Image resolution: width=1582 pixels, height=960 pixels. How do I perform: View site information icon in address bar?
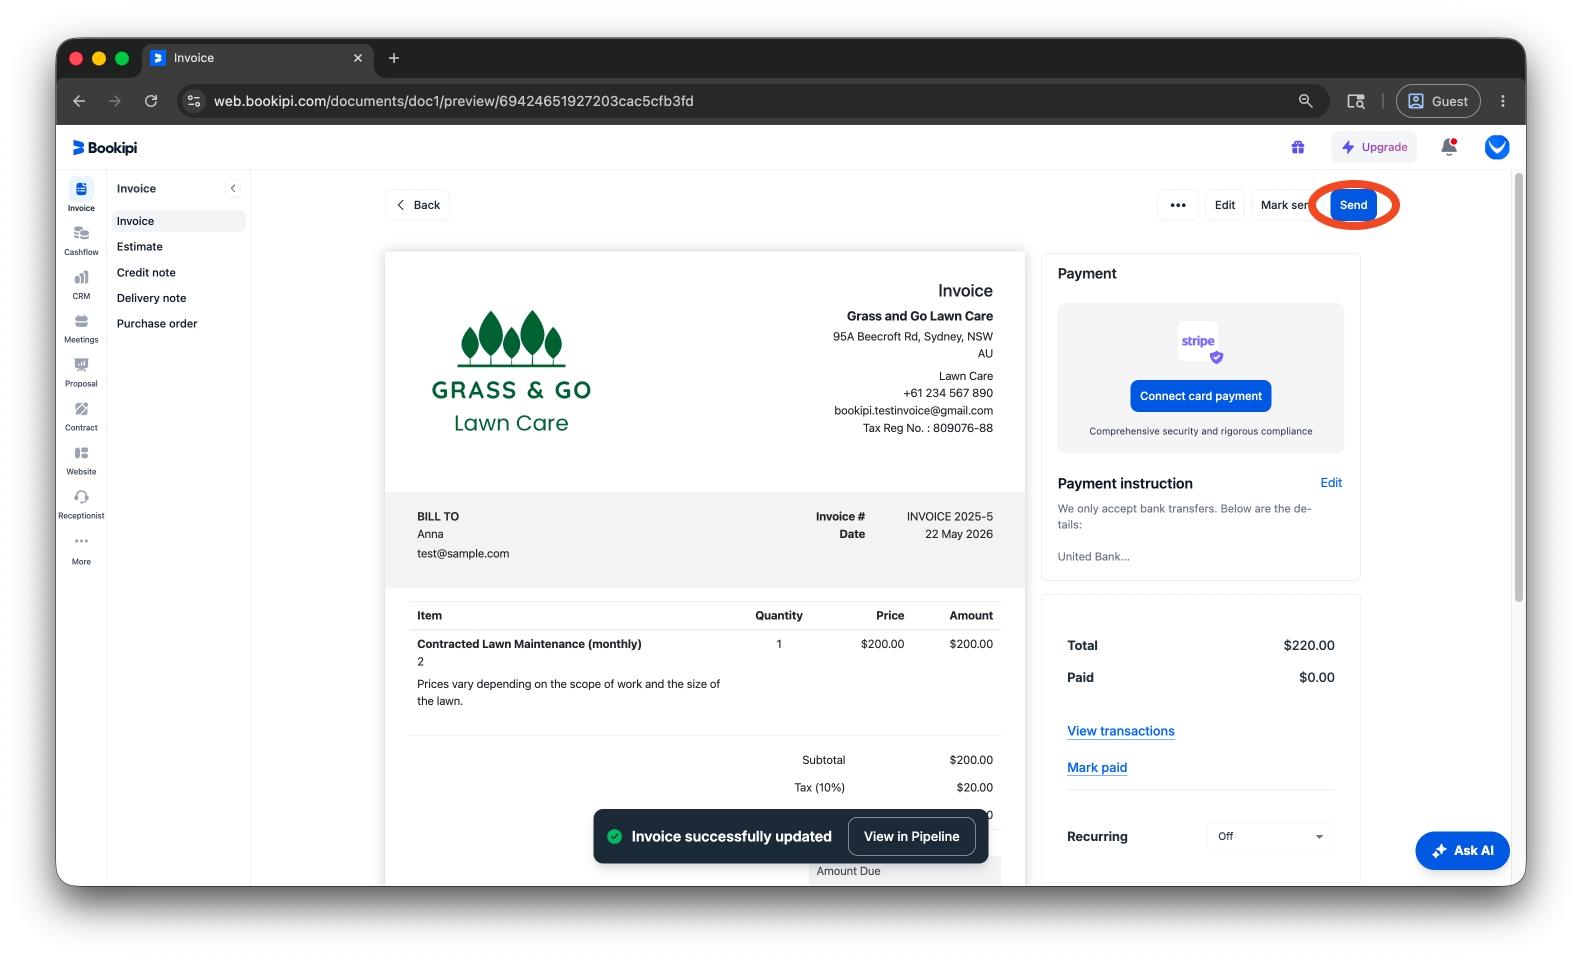click(x=194, y=101)
